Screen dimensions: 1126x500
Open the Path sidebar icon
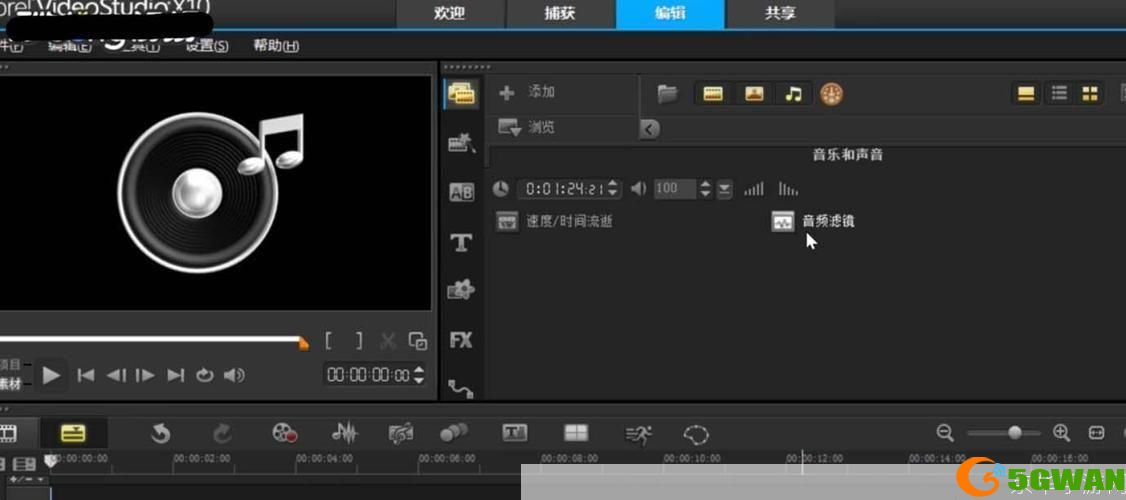pos(461,388)
